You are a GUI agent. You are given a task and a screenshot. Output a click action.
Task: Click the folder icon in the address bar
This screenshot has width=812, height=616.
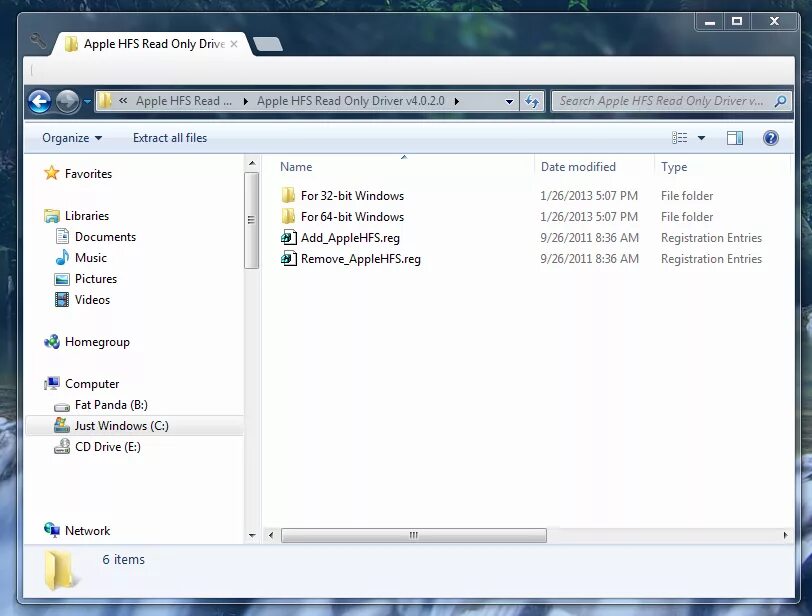click(x=106, y=101)
